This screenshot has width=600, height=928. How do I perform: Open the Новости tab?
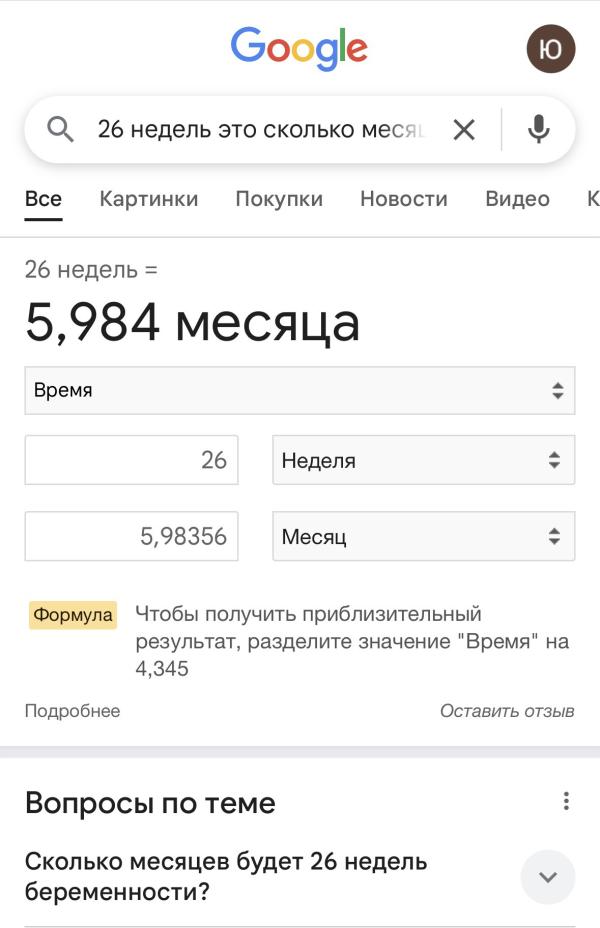click(x=404, y=199)
